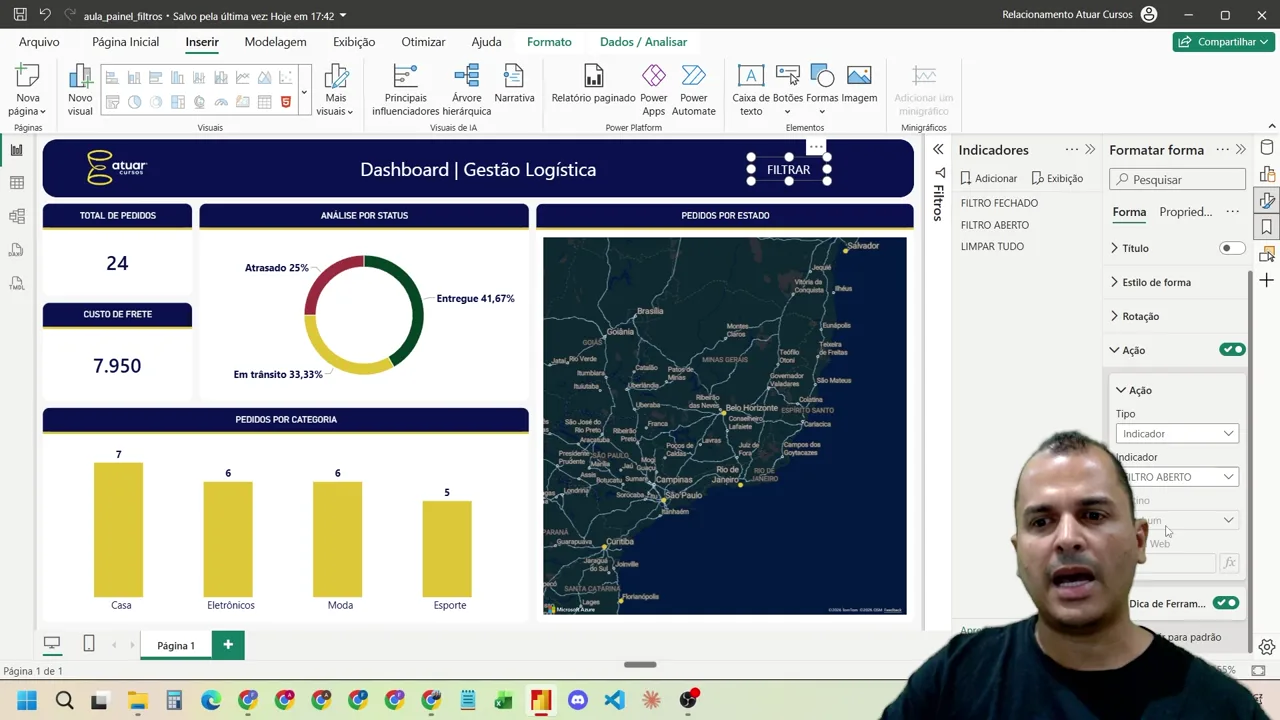Screen dimensions: 1280x720
Task: Switch to the Propriedades tab in the format pane
Action: (1185, 212)
